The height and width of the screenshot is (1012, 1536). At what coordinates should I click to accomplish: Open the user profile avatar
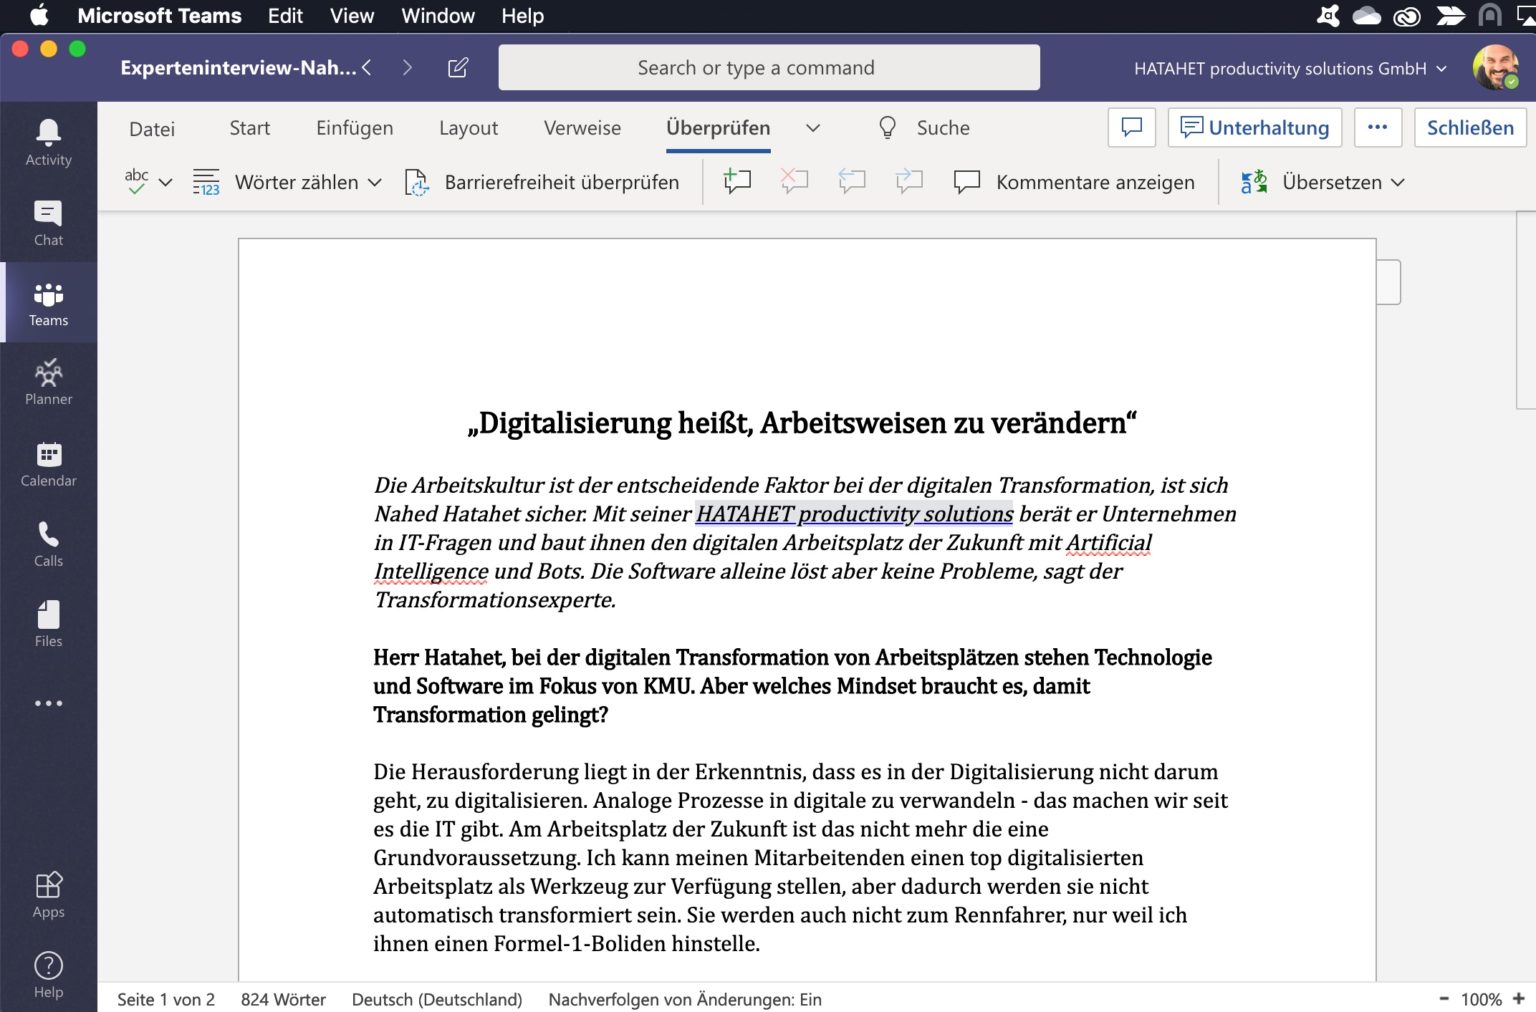tap(1496, 67)
